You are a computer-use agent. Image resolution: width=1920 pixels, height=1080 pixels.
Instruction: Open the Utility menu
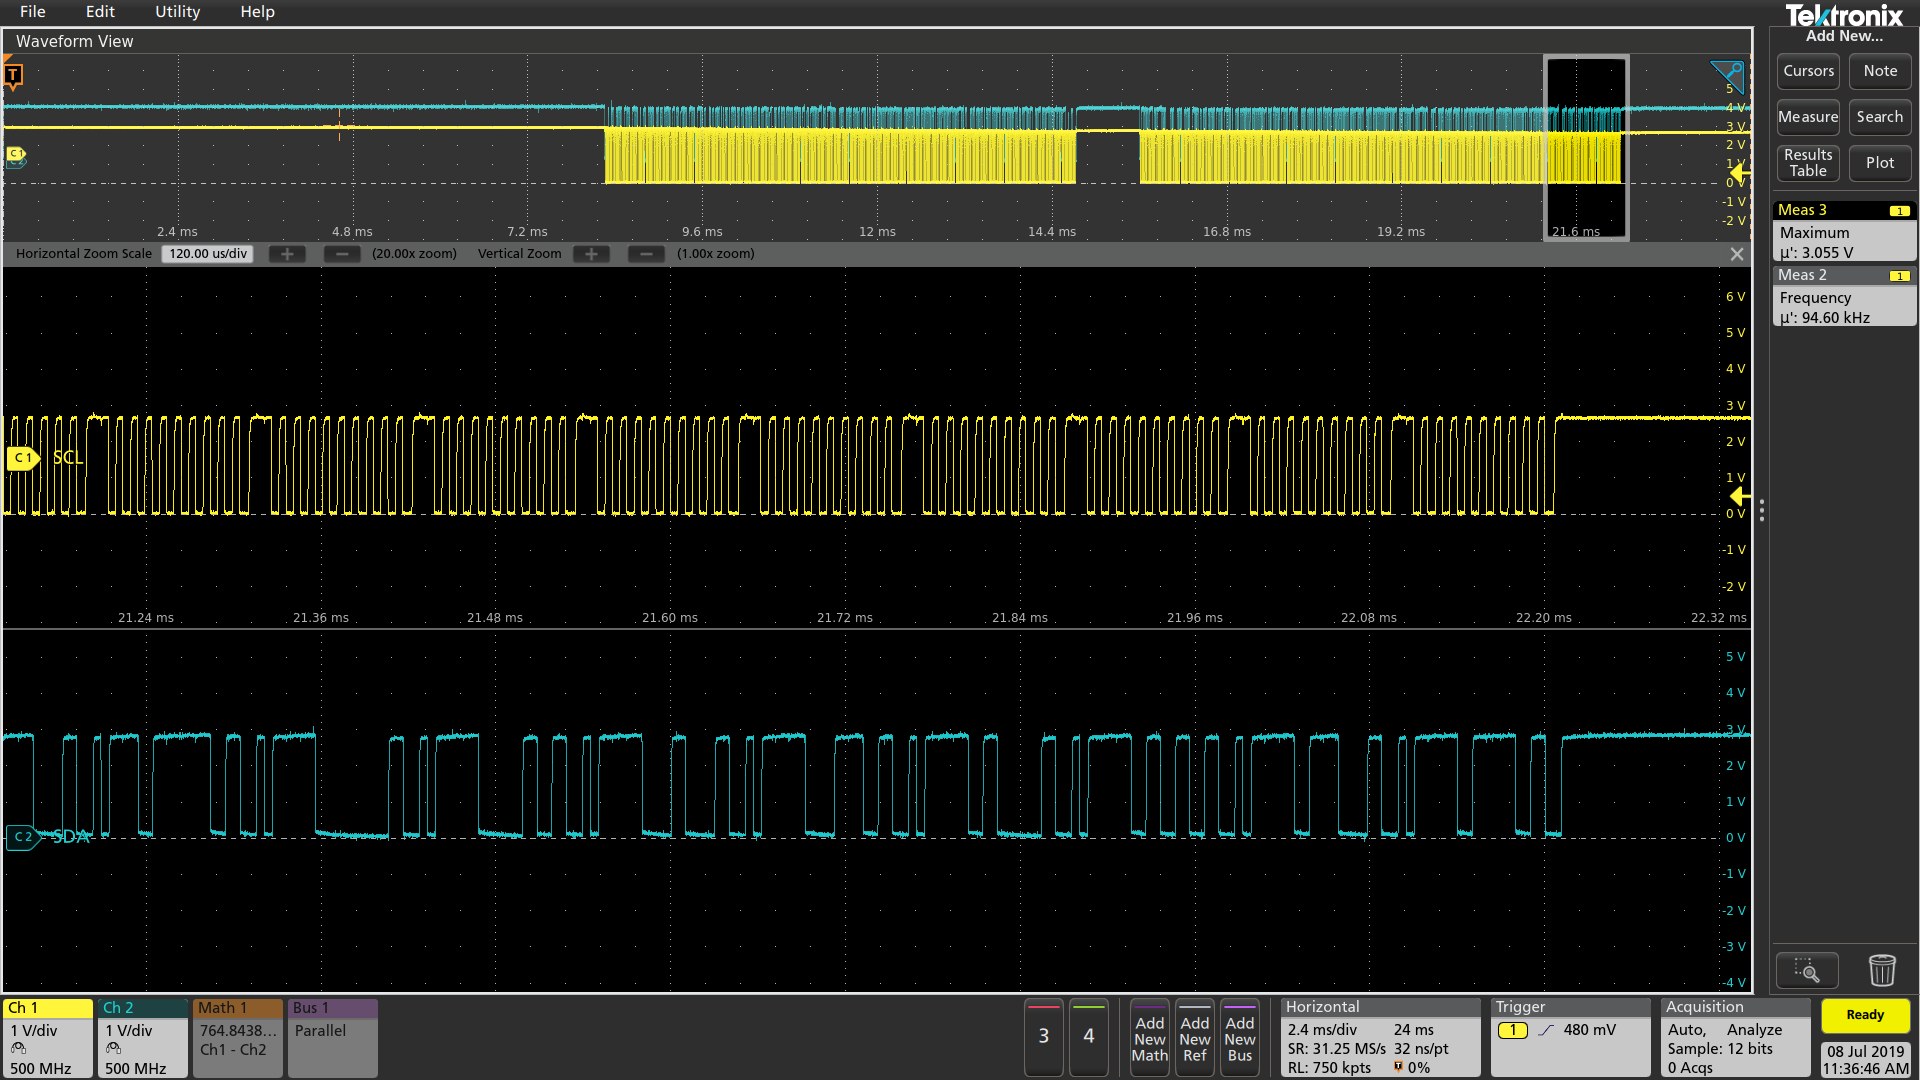(177, 12)
